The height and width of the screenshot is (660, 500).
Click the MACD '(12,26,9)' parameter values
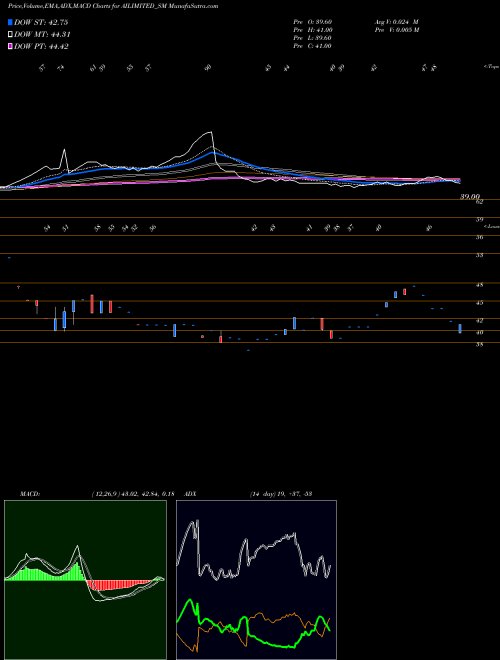point(133,493)
